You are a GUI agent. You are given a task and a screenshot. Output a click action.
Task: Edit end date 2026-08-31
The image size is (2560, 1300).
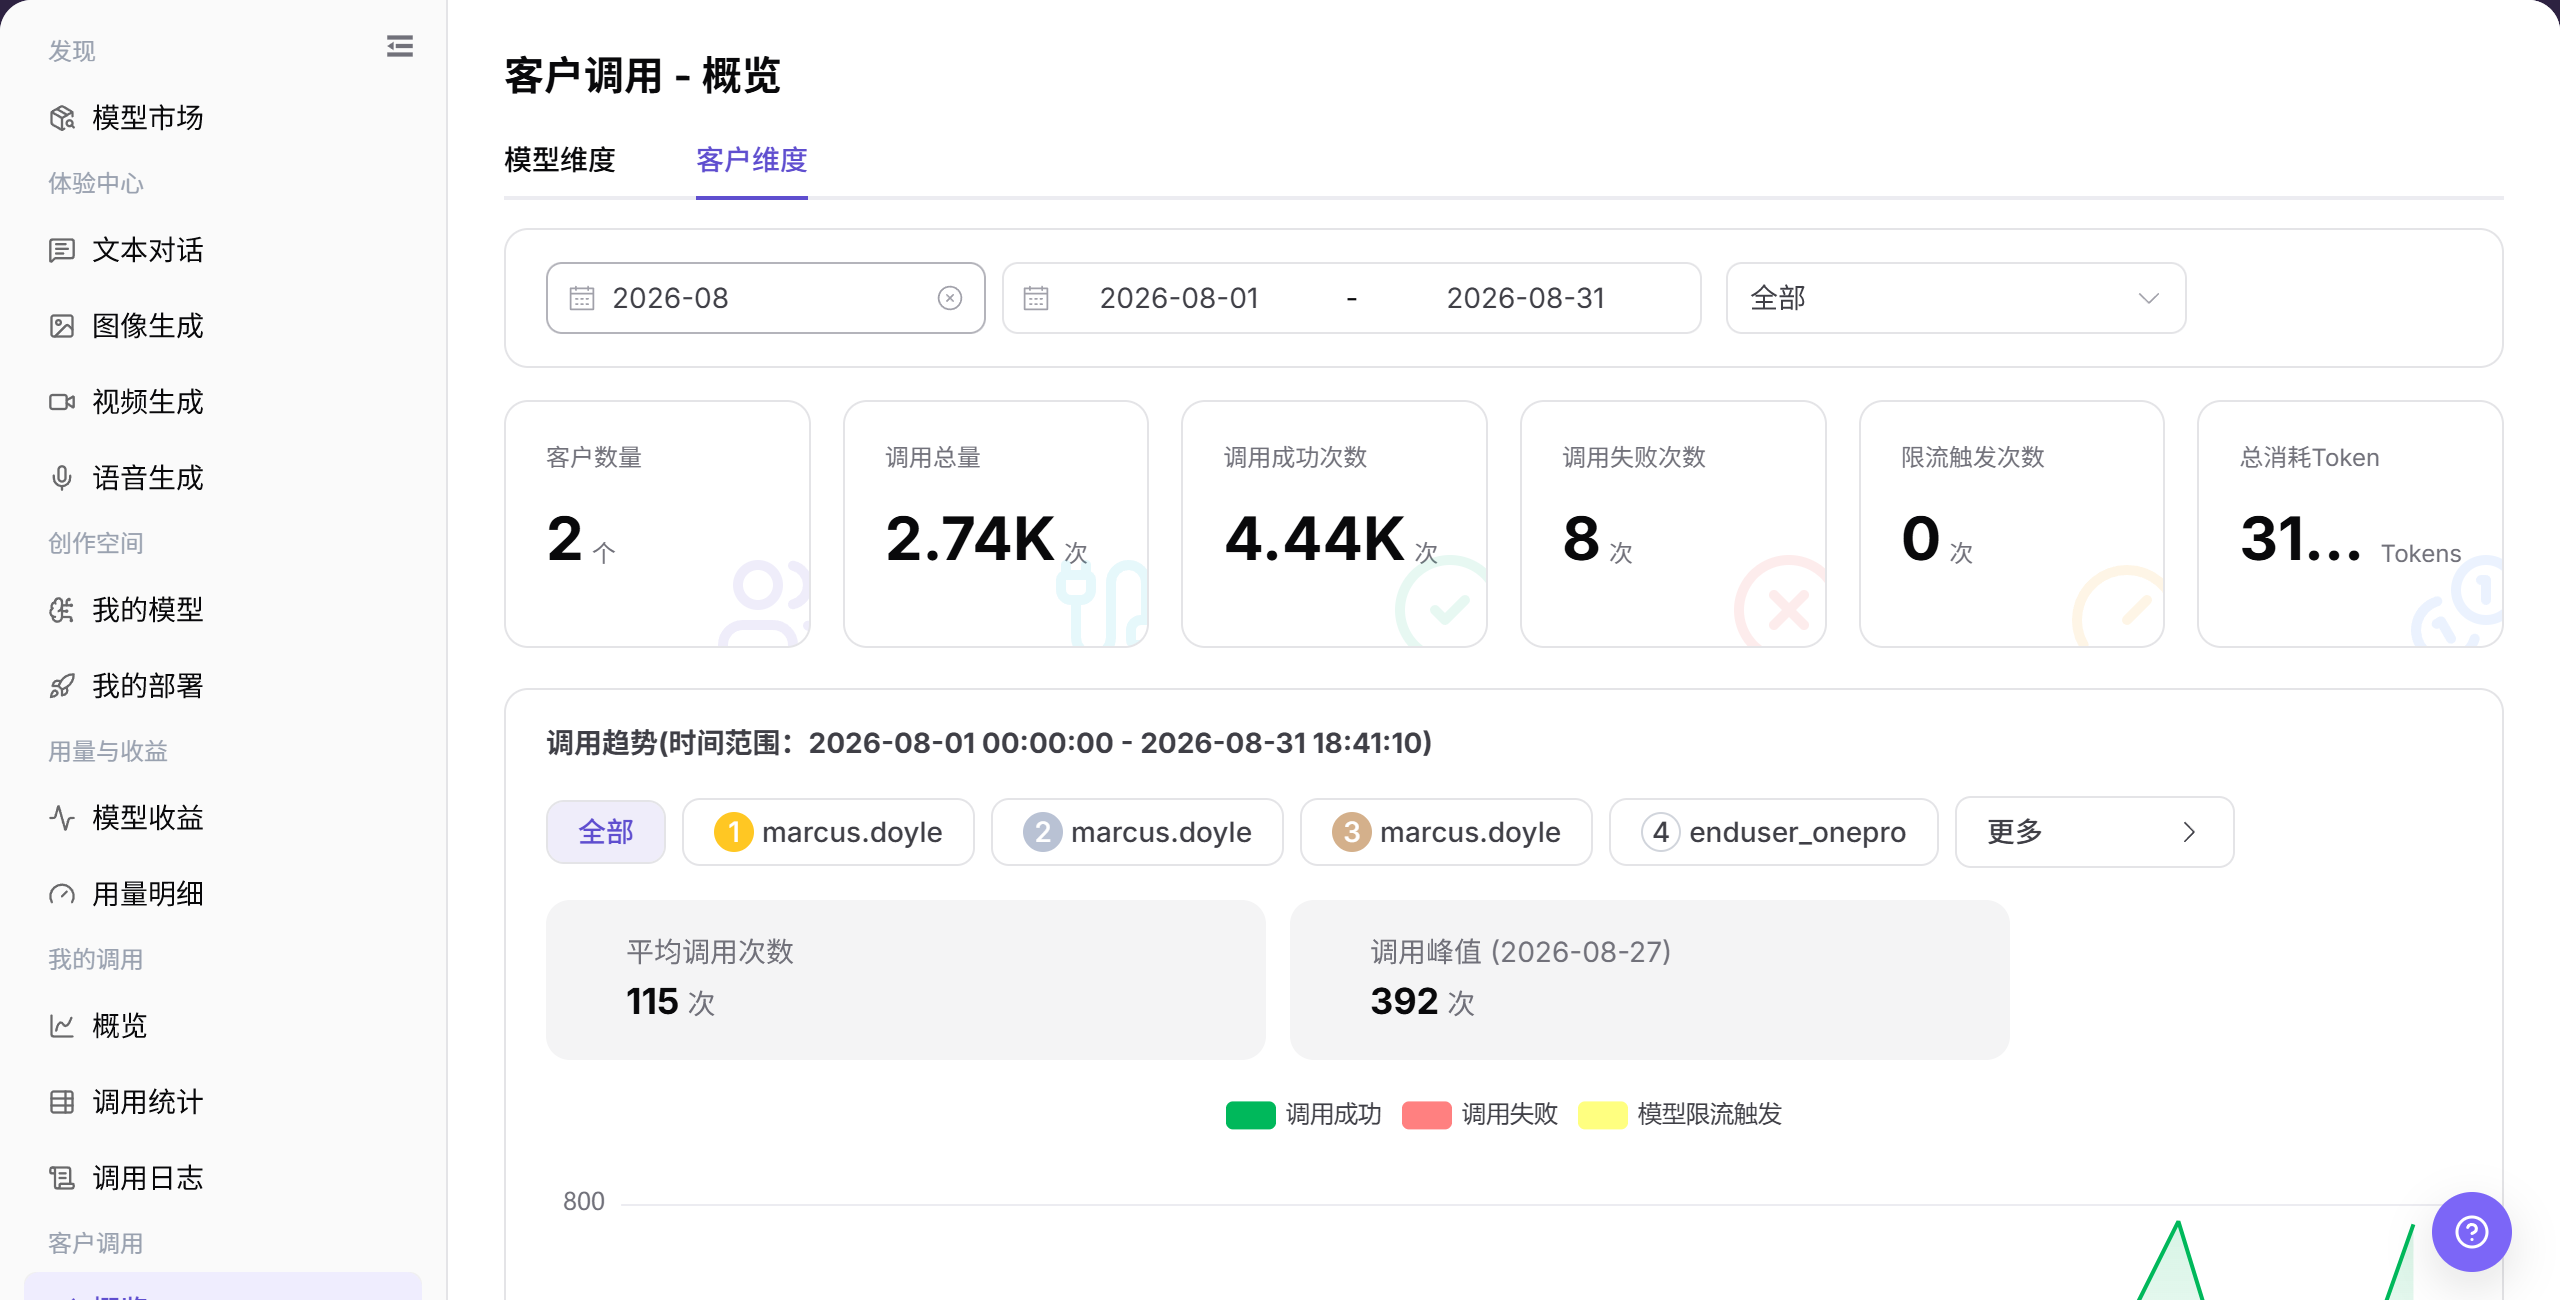coord(1526,298)
